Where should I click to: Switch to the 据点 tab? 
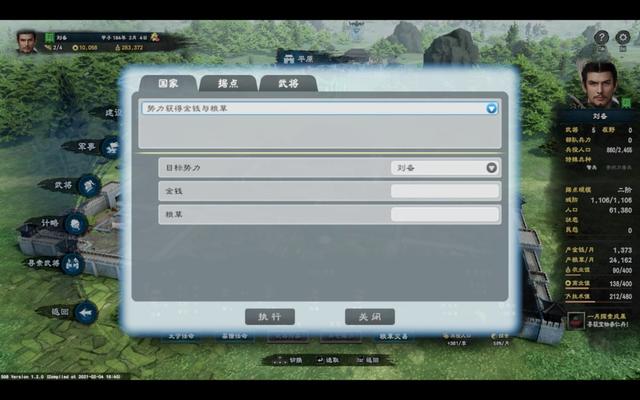tap(228, 83)
